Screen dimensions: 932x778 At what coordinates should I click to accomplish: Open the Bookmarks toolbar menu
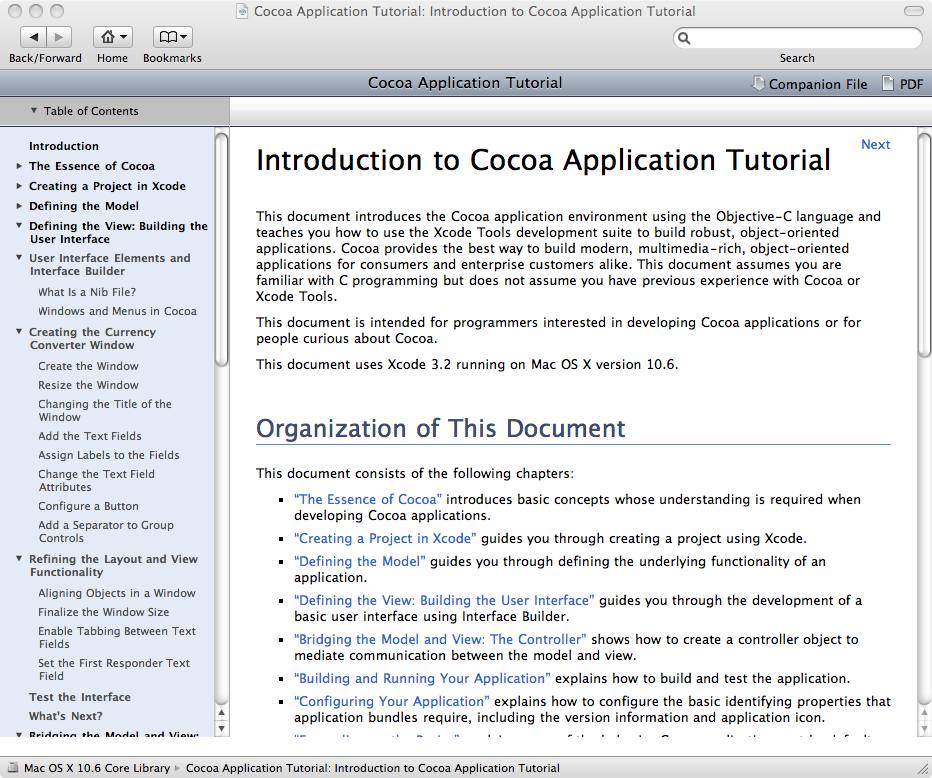(x=172, y=37)
